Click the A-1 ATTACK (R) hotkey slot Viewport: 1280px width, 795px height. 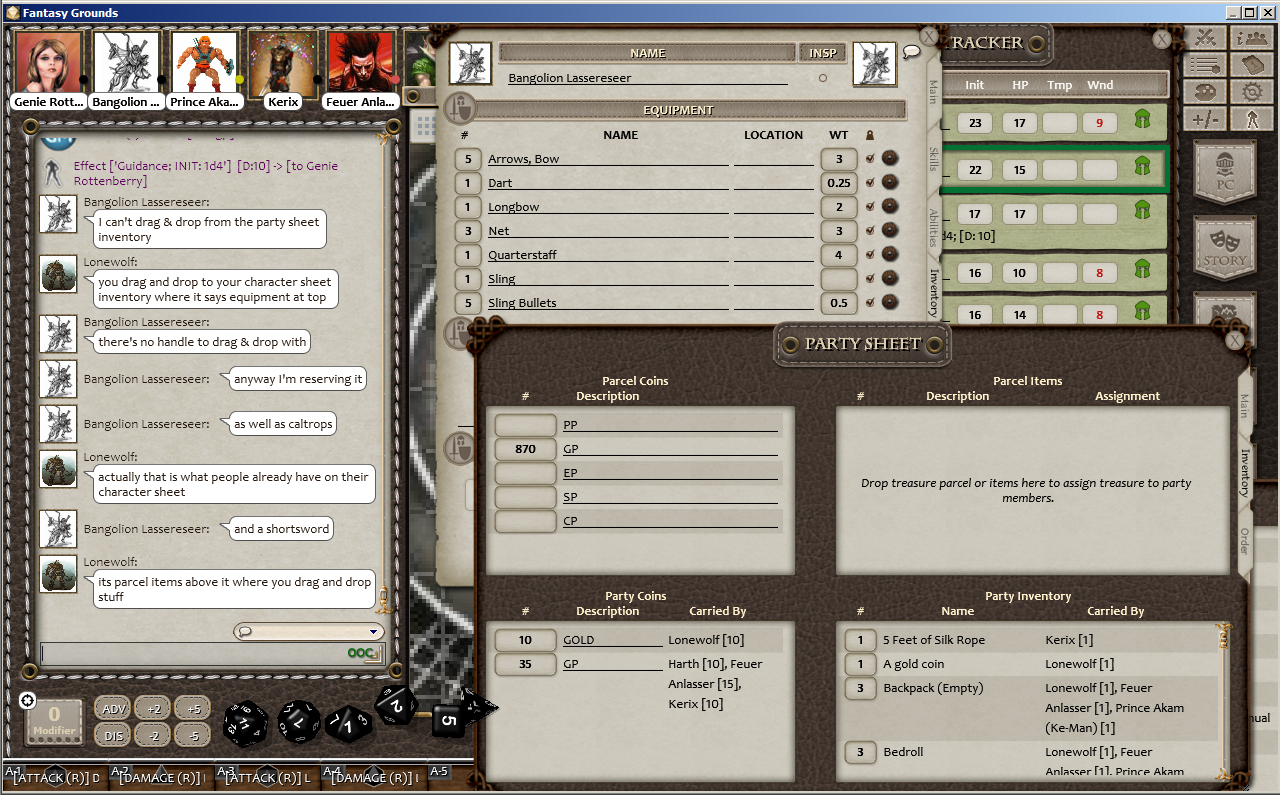point(53,777)
